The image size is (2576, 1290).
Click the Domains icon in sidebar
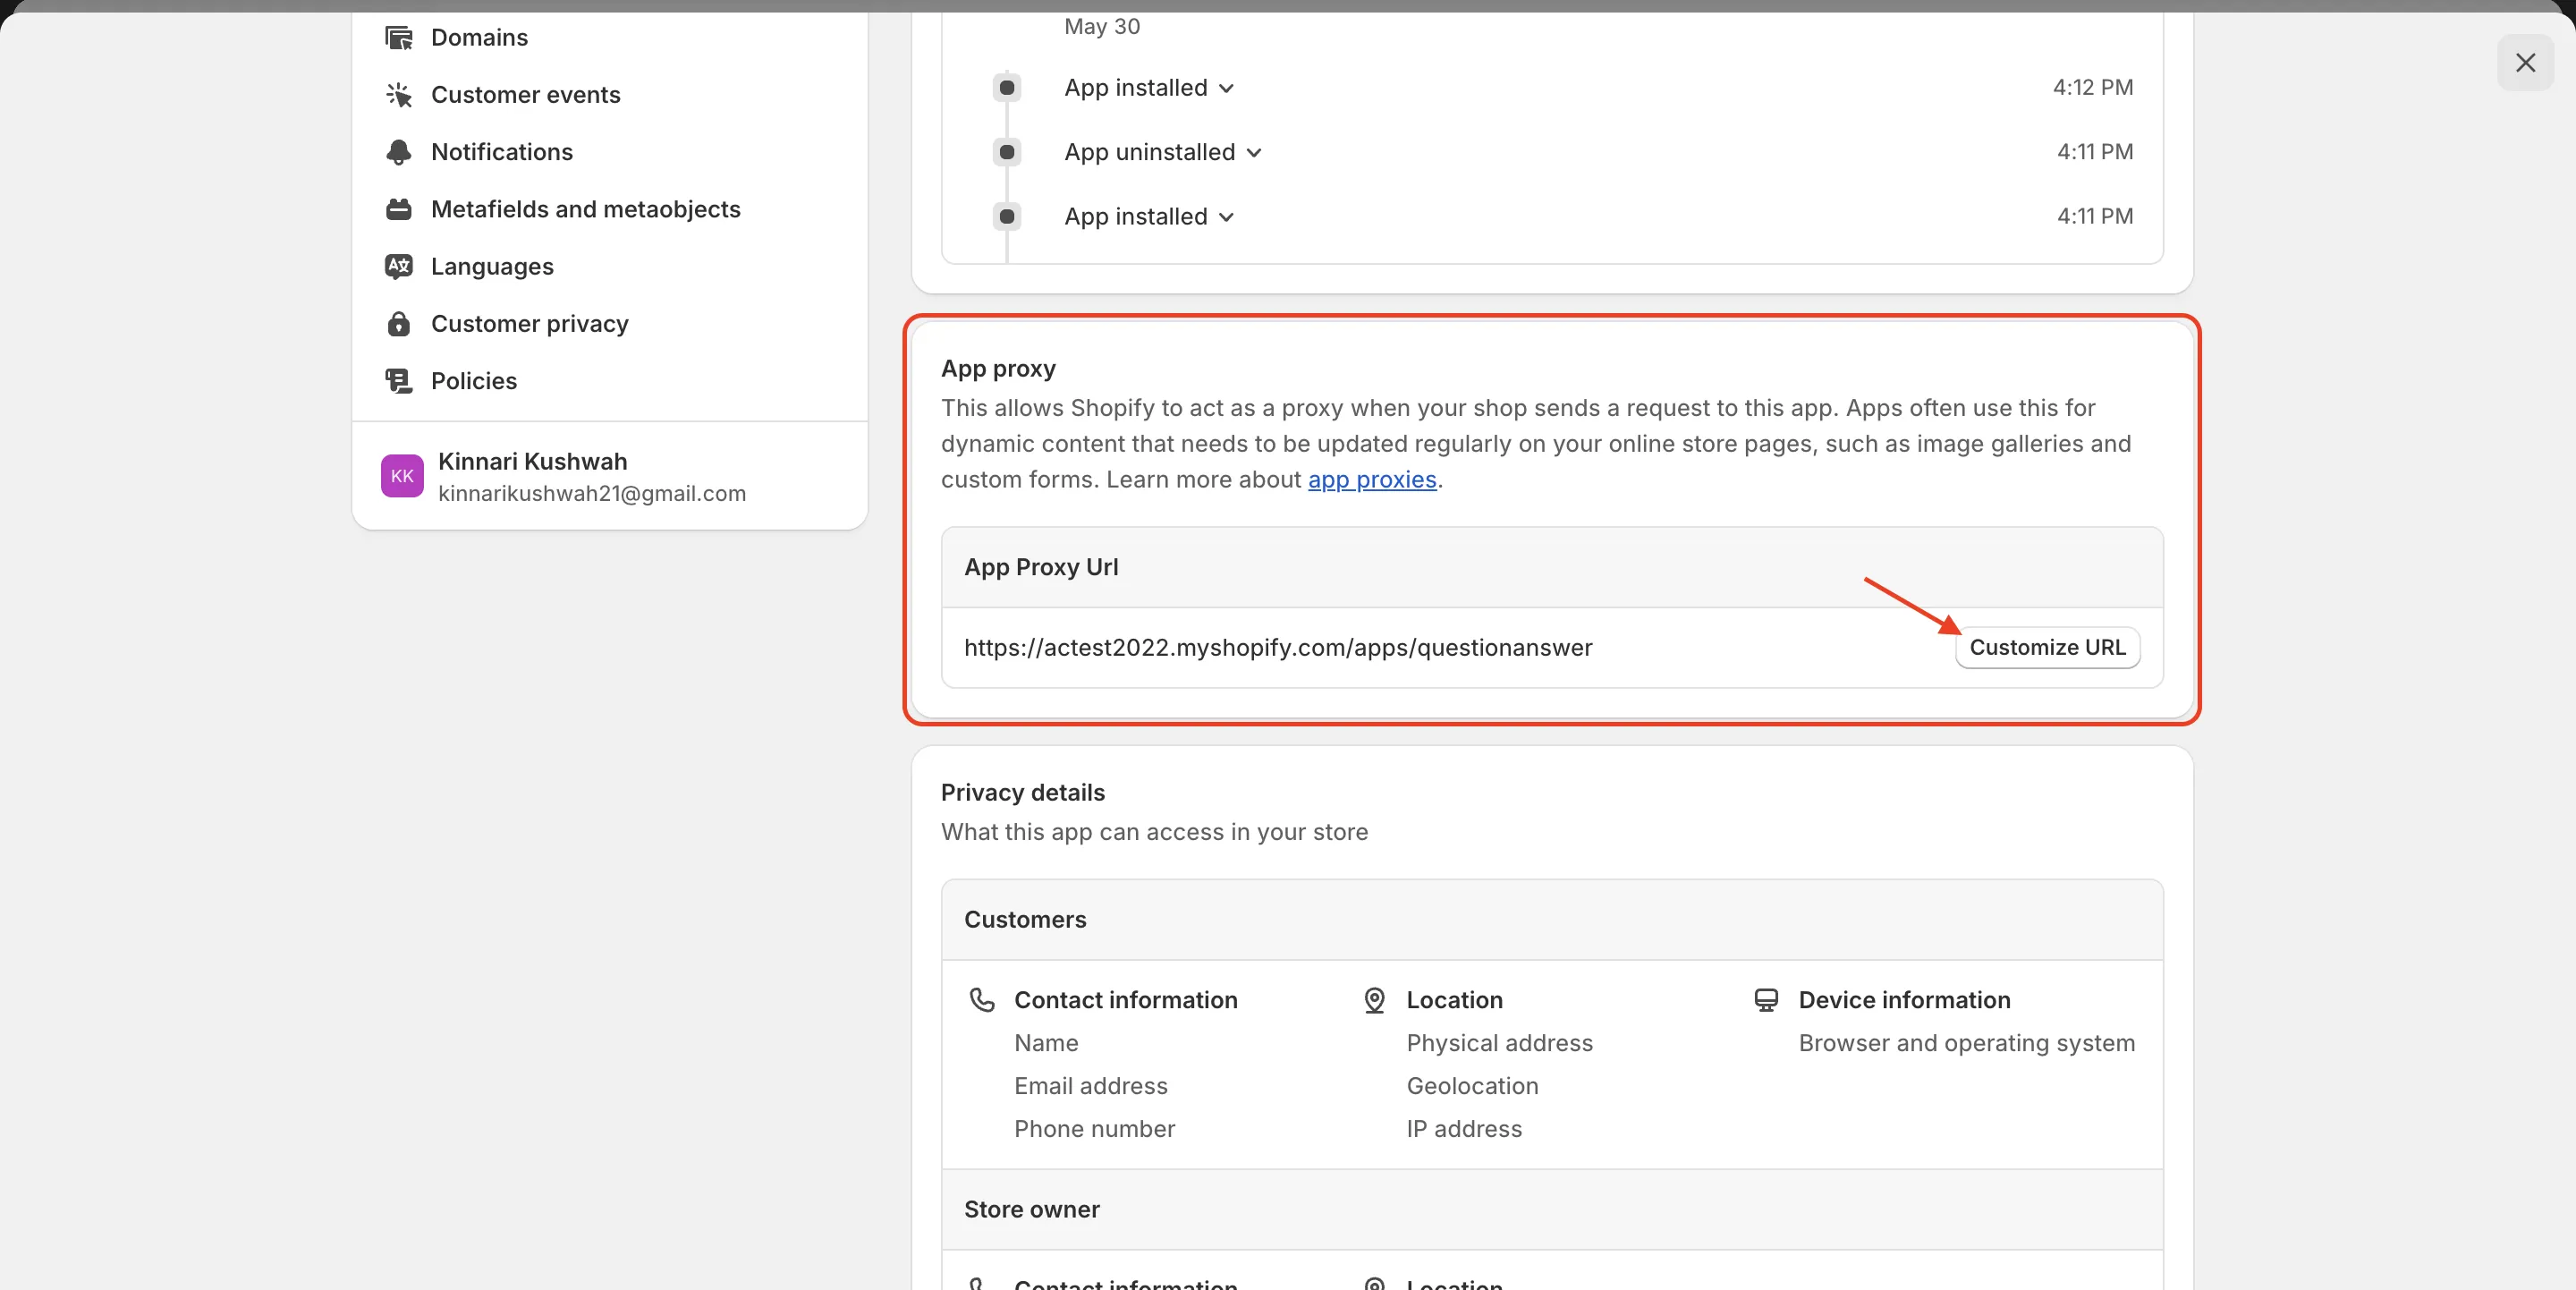(399, 38)
